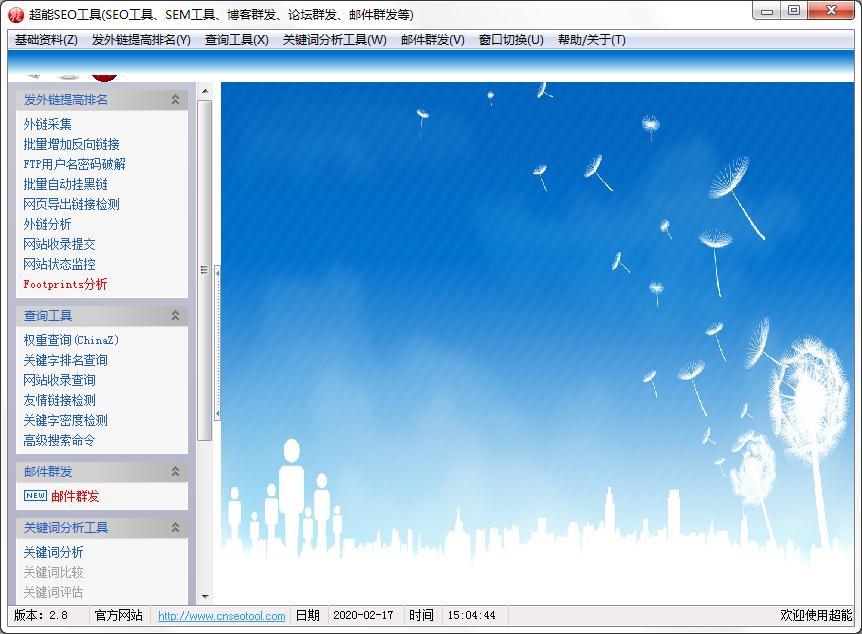Open the 窗口切换(U) menu

coord(511,40)
